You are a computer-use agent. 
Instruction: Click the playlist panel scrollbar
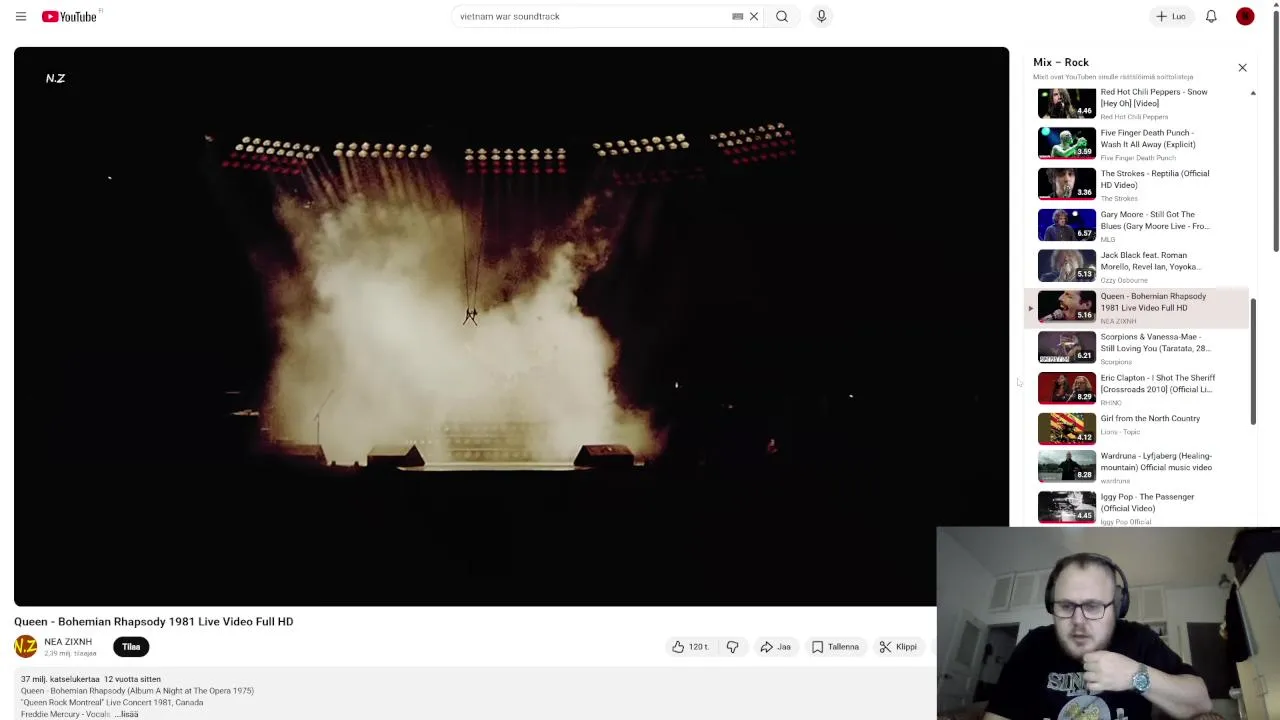pyautogui.click(x=1253, y=360)
